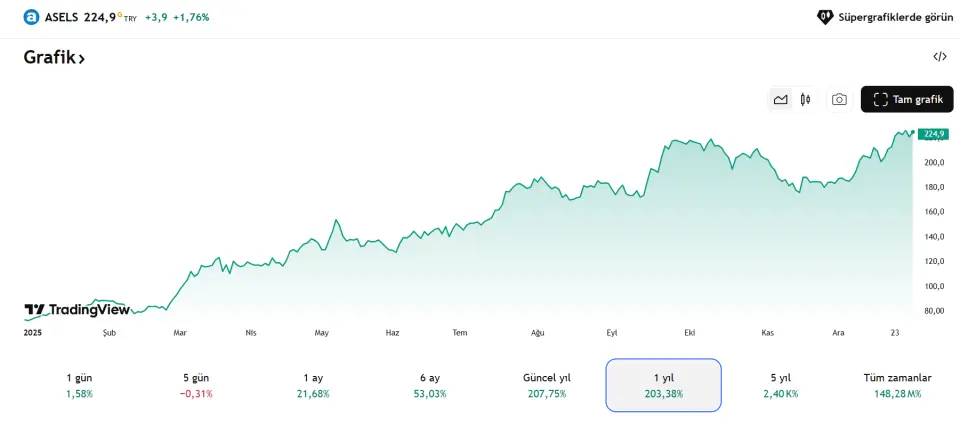Select the 5 gün range
The height and width of the screenshot is (424, 960).
tap(196, 385)
